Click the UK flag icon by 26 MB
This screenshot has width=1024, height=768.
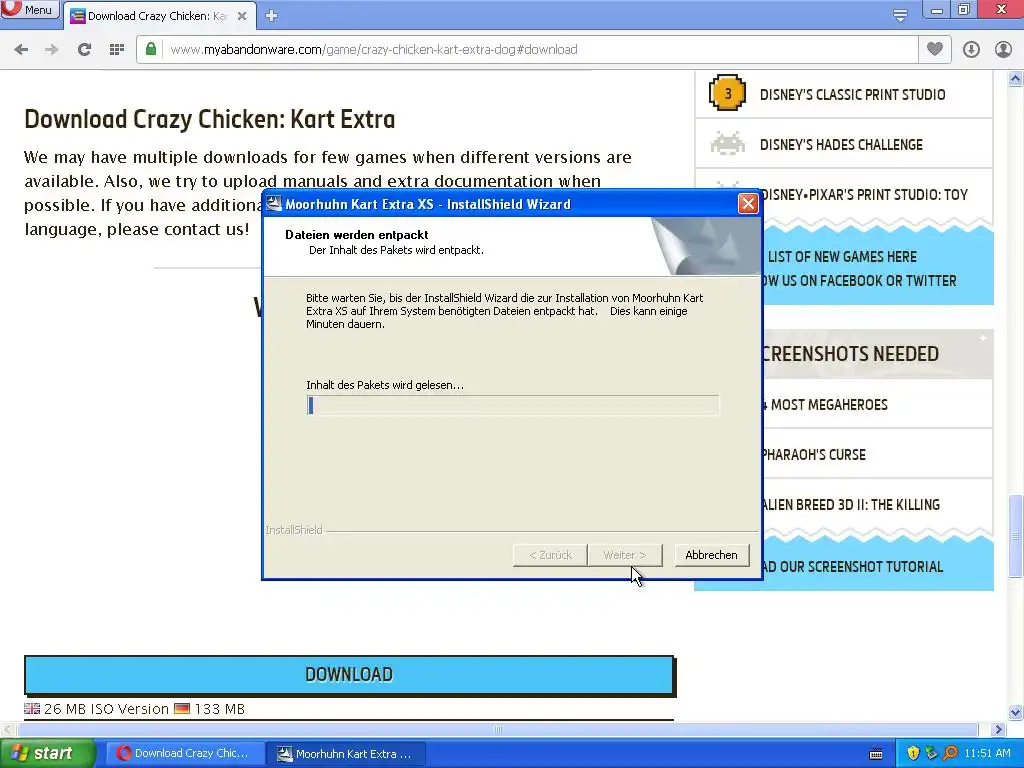(32, 709)
